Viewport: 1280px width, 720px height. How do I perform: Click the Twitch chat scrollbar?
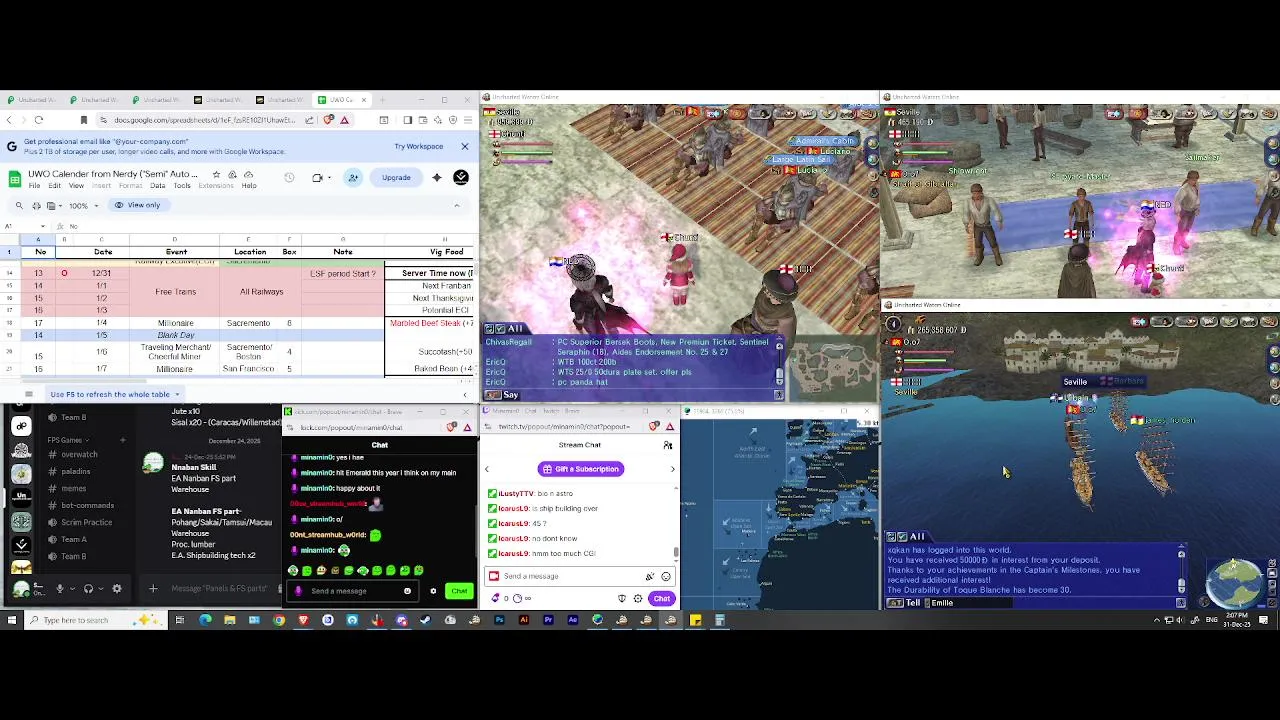click(676, 551)
